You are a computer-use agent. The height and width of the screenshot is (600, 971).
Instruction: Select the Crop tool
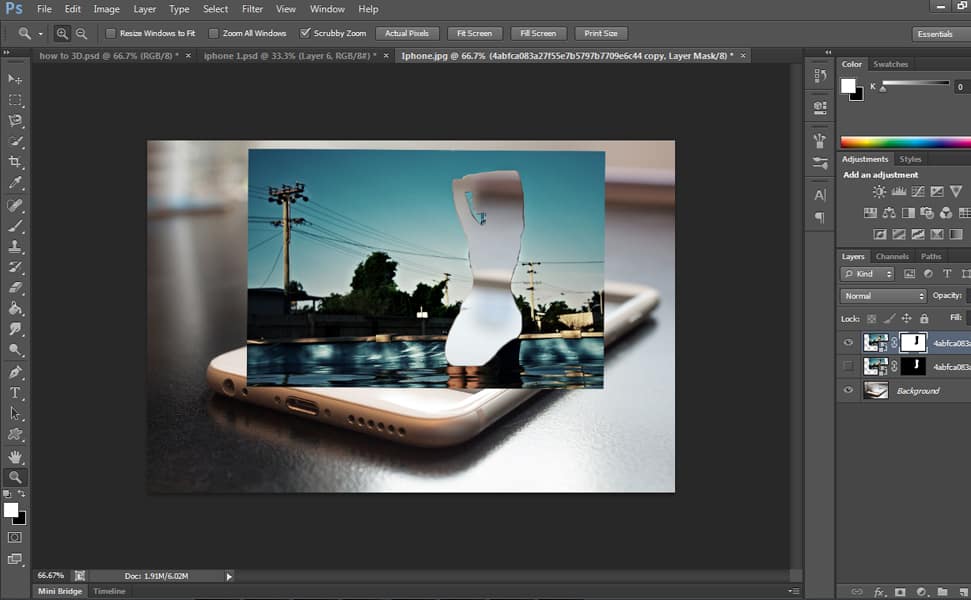click(x=15, y=162)
